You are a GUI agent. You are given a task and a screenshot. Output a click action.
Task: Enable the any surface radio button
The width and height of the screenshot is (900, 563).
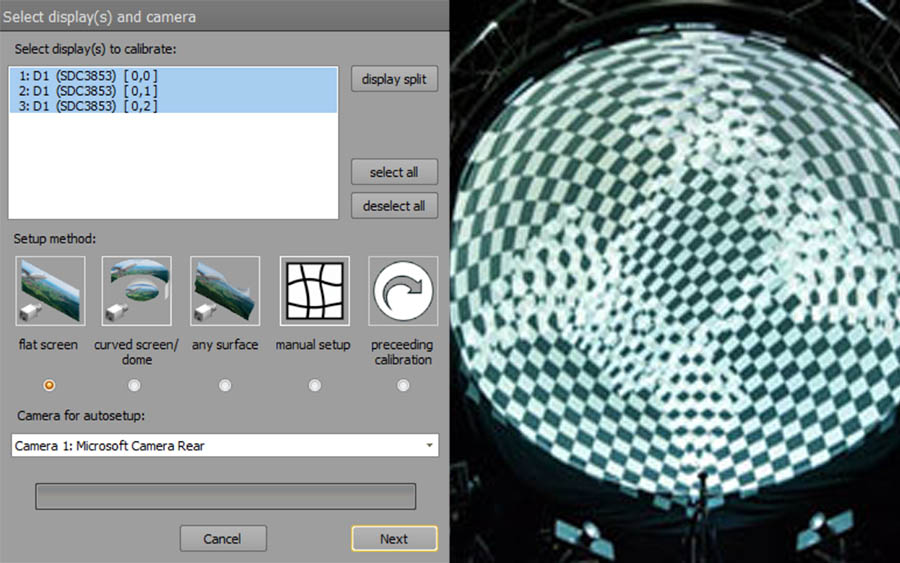pos(225,385)
